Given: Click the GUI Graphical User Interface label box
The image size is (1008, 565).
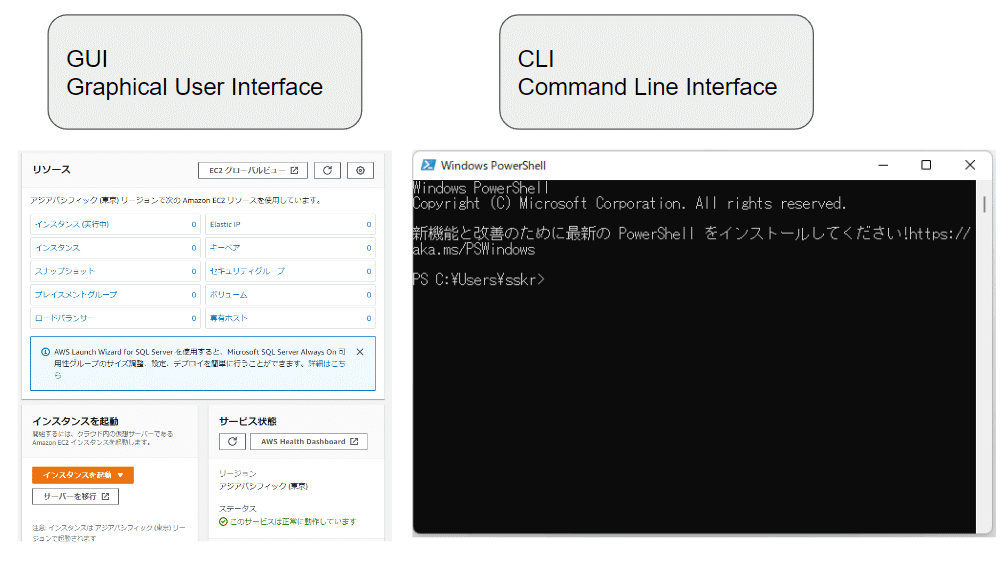Looking at the screenshot, I should [x=204, y=72].
